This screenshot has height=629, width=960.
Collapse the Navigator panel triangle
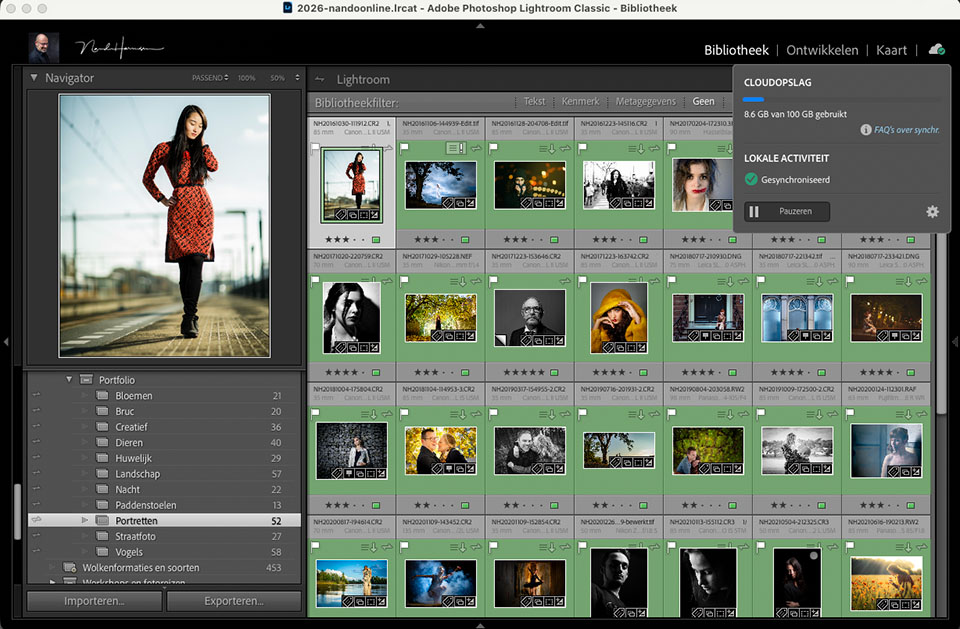point(32,77)
